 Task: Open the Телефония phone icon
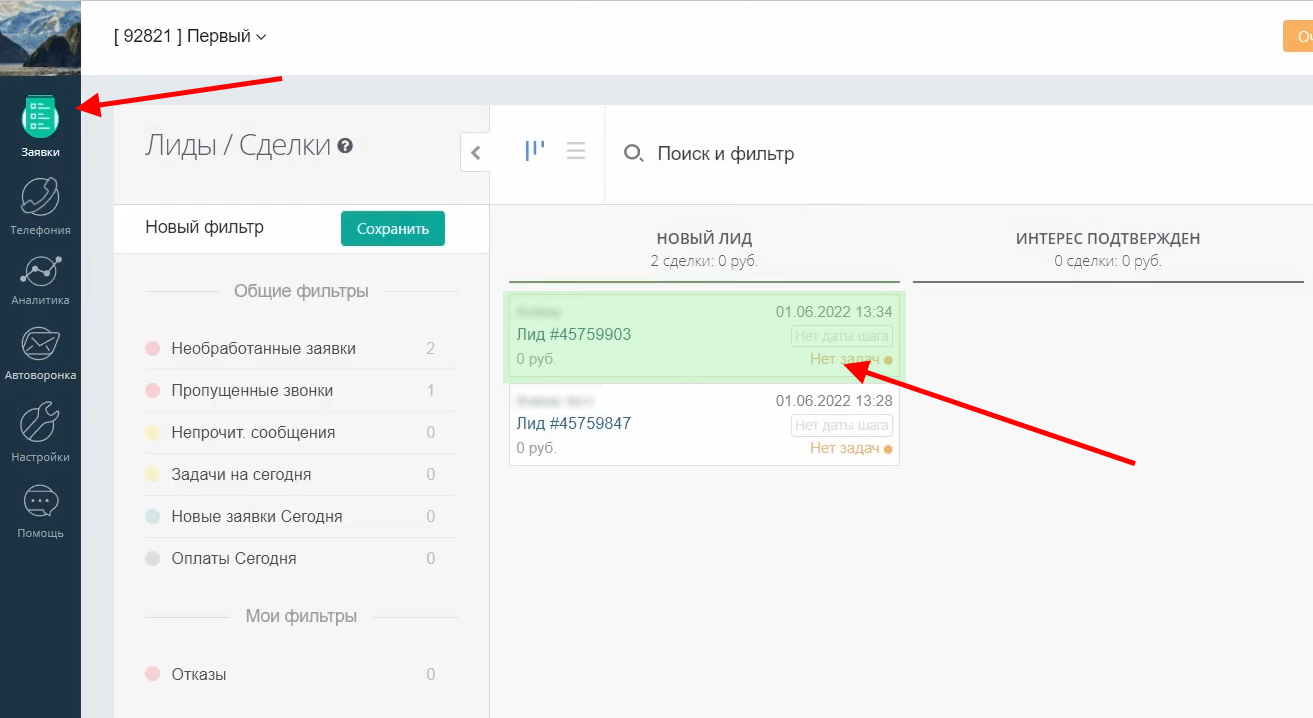pyautogui.click(x=40, y=197)
